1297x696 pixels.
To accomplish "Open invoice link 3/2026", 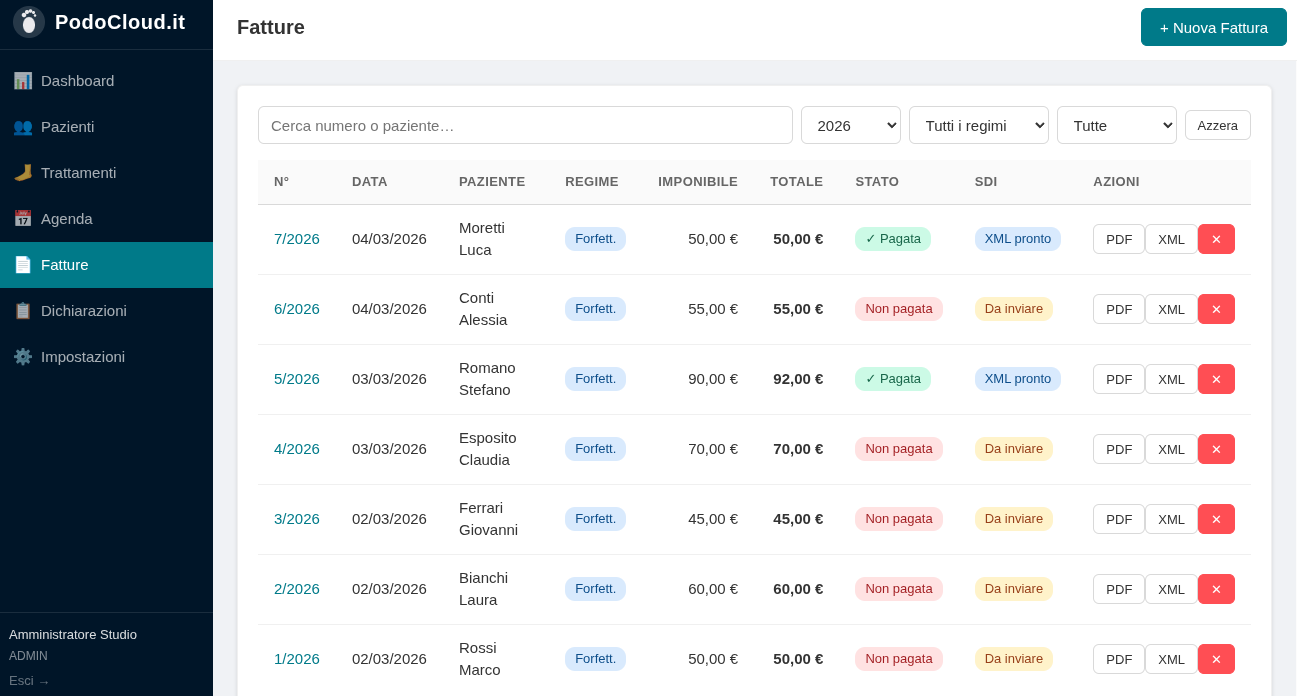I will point(297,519).
